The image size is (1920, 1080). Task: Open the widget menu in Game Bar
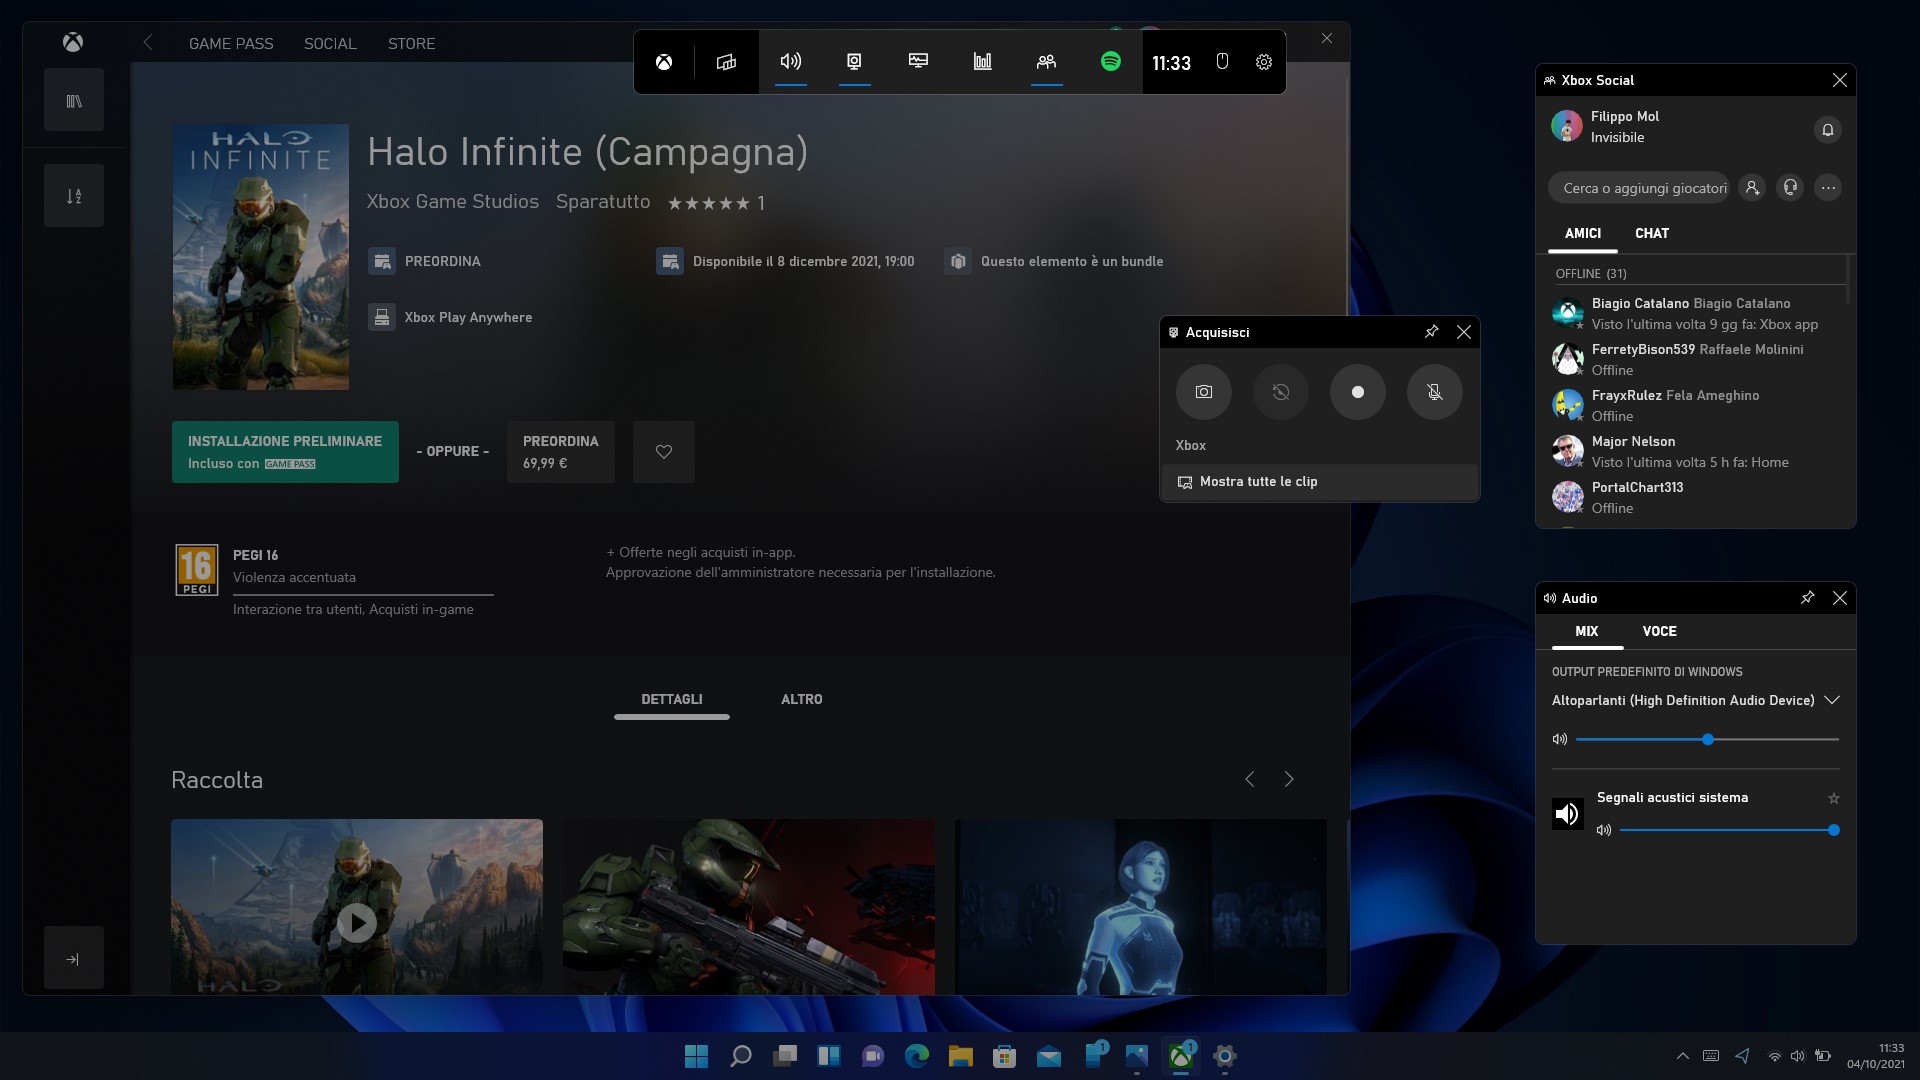click(x=726, y=62)
